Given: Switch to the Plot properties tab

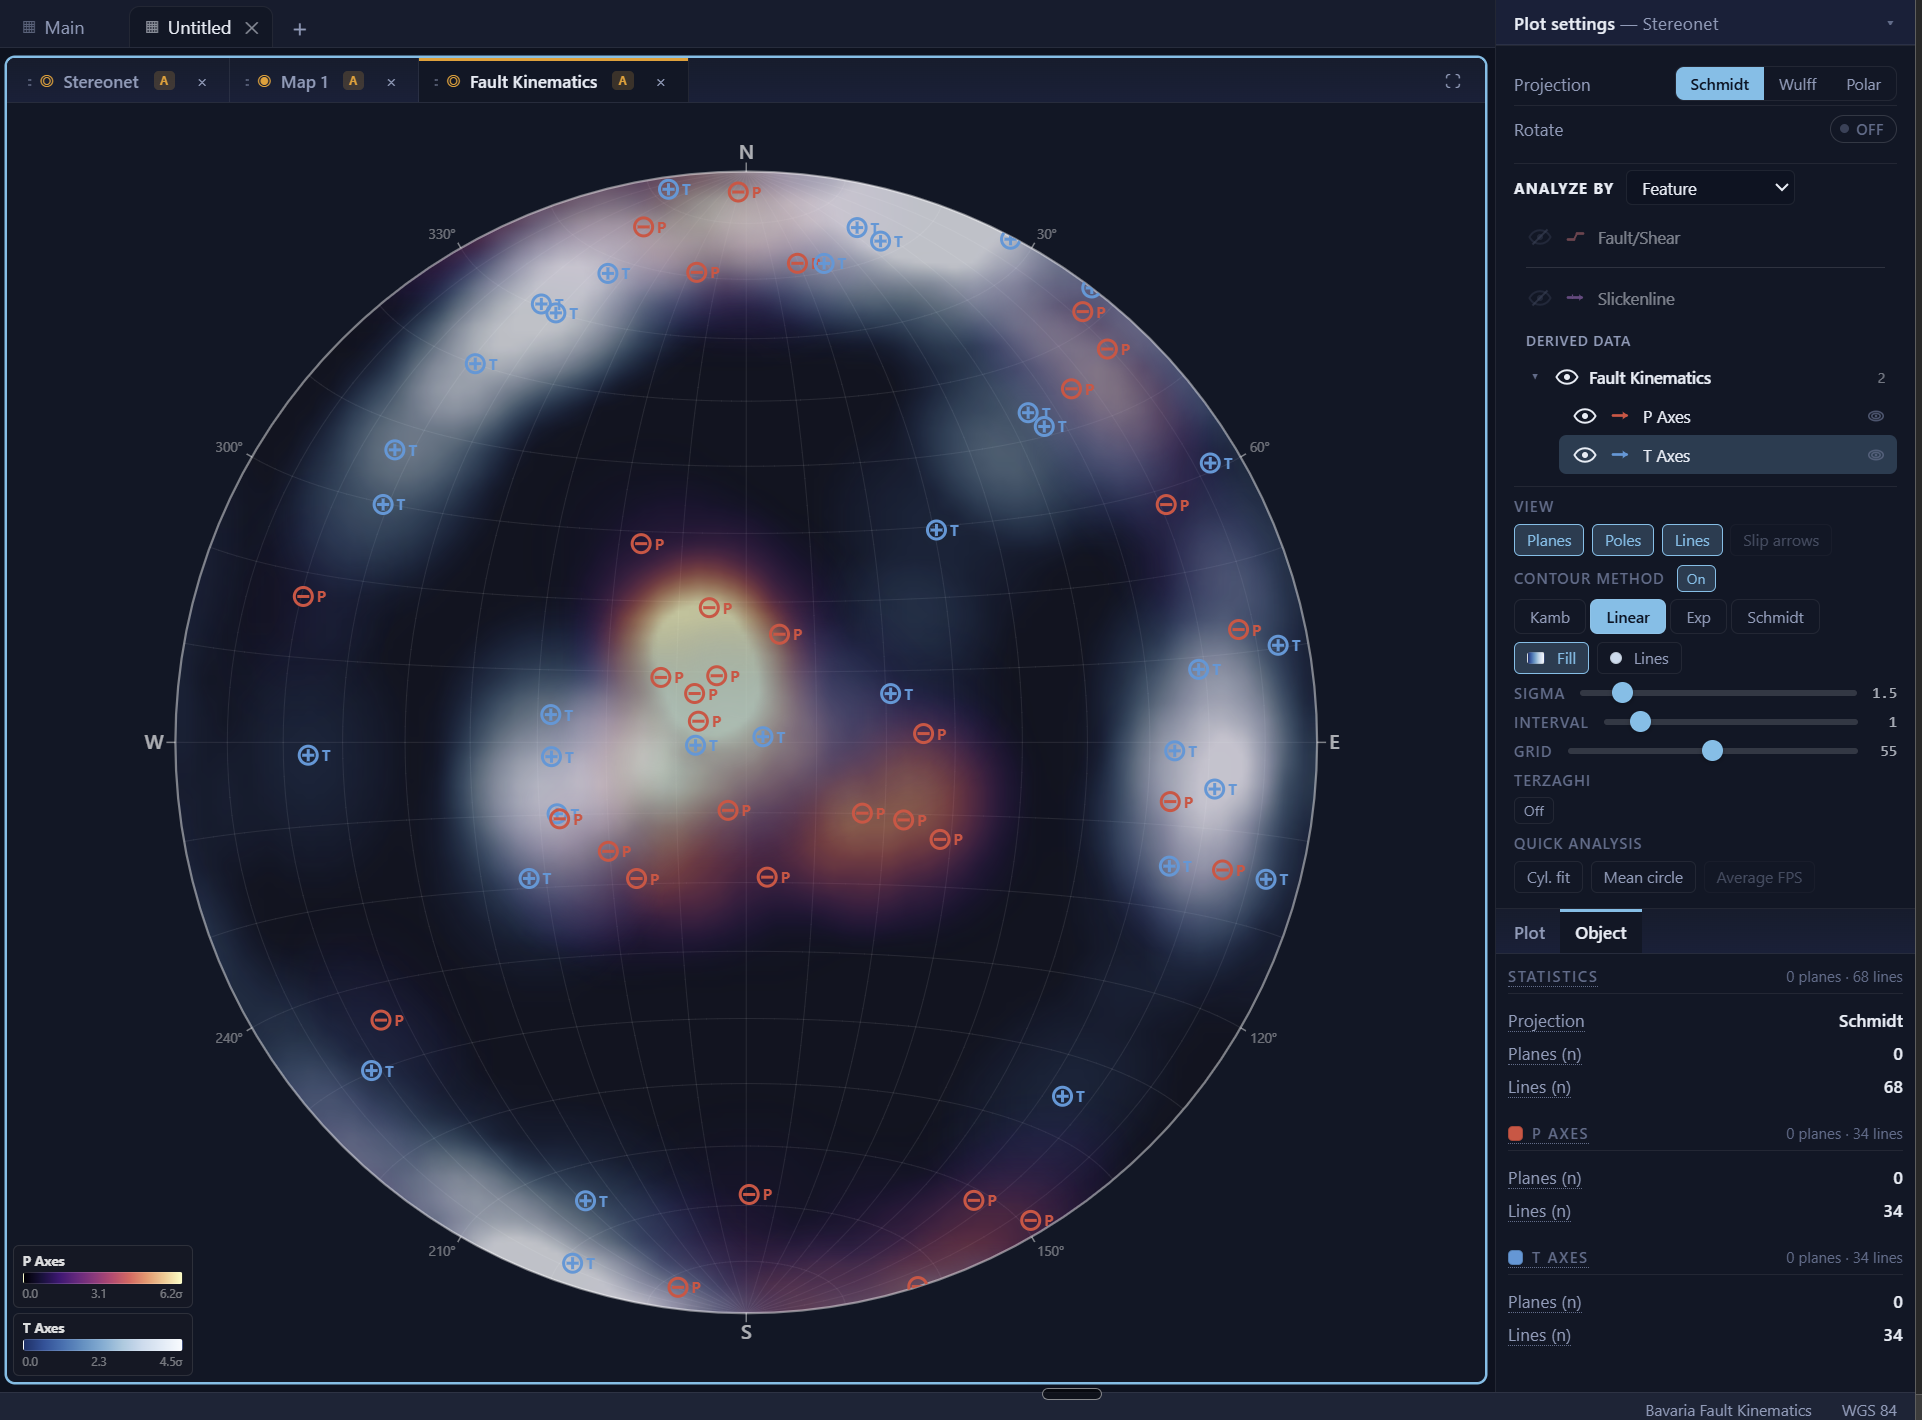Looking at the screenshot, I should [1529, 933].
